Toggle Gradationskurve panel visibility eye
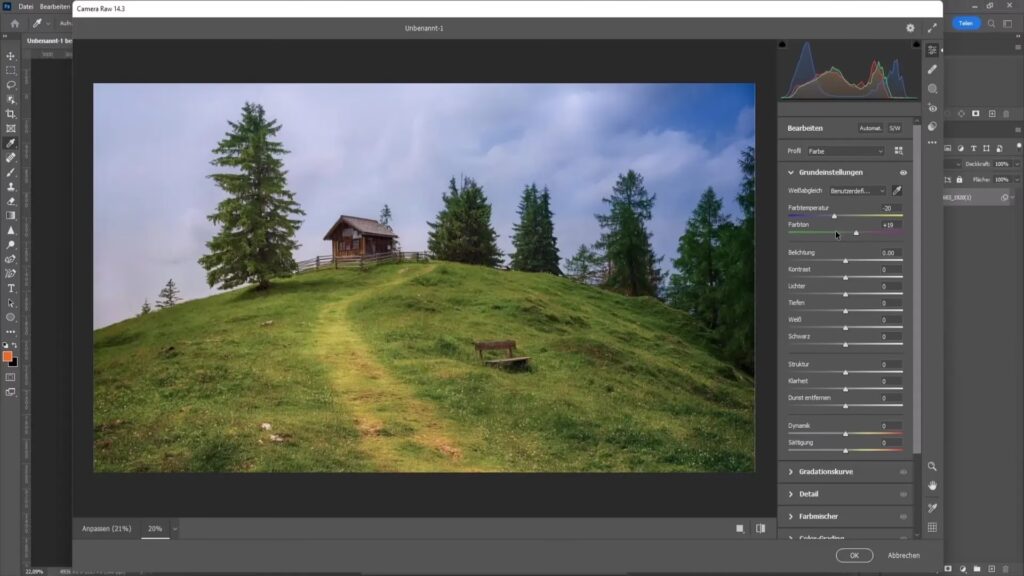1024x576 pixels. point(903,472)
